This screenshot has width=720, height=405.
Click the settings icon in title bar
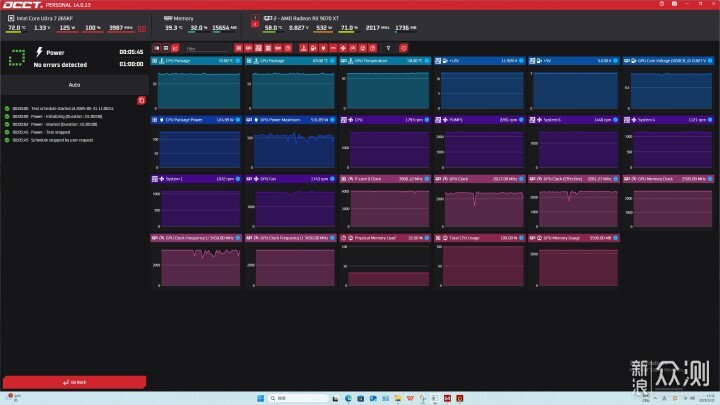pos(662,4)
